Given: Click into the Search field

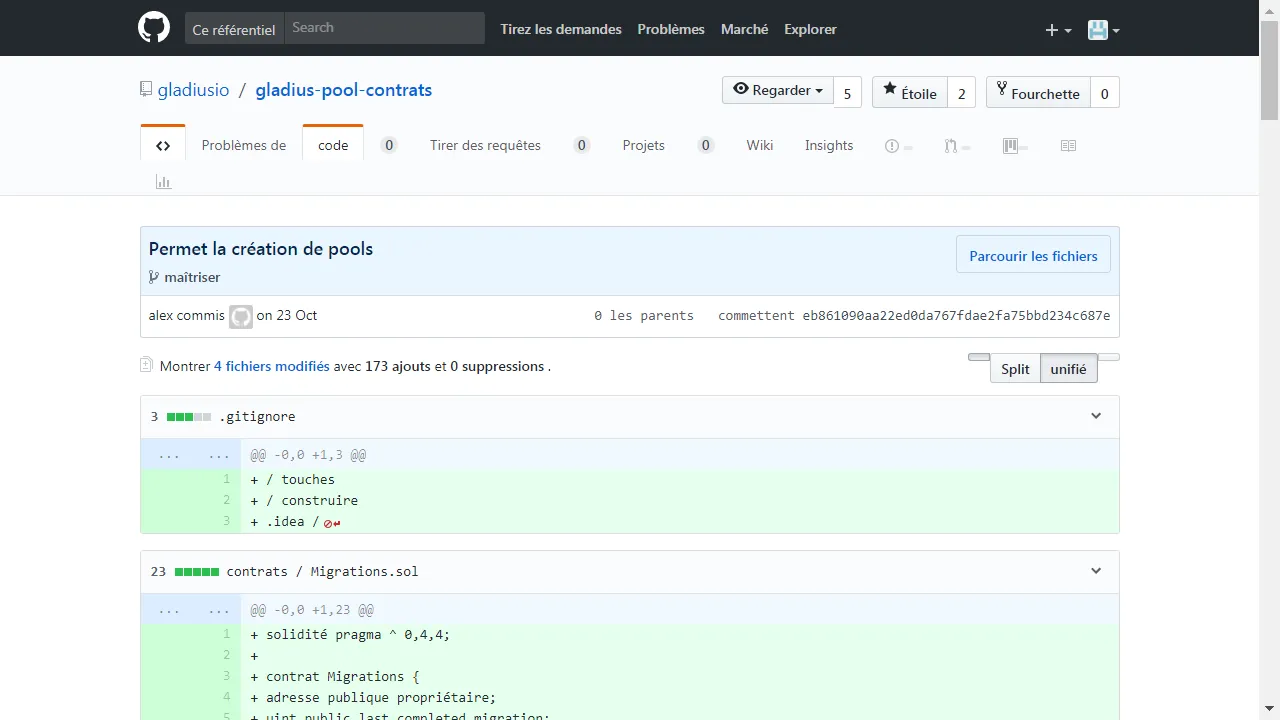Looking at the screenshot, I should click(384, 28).
